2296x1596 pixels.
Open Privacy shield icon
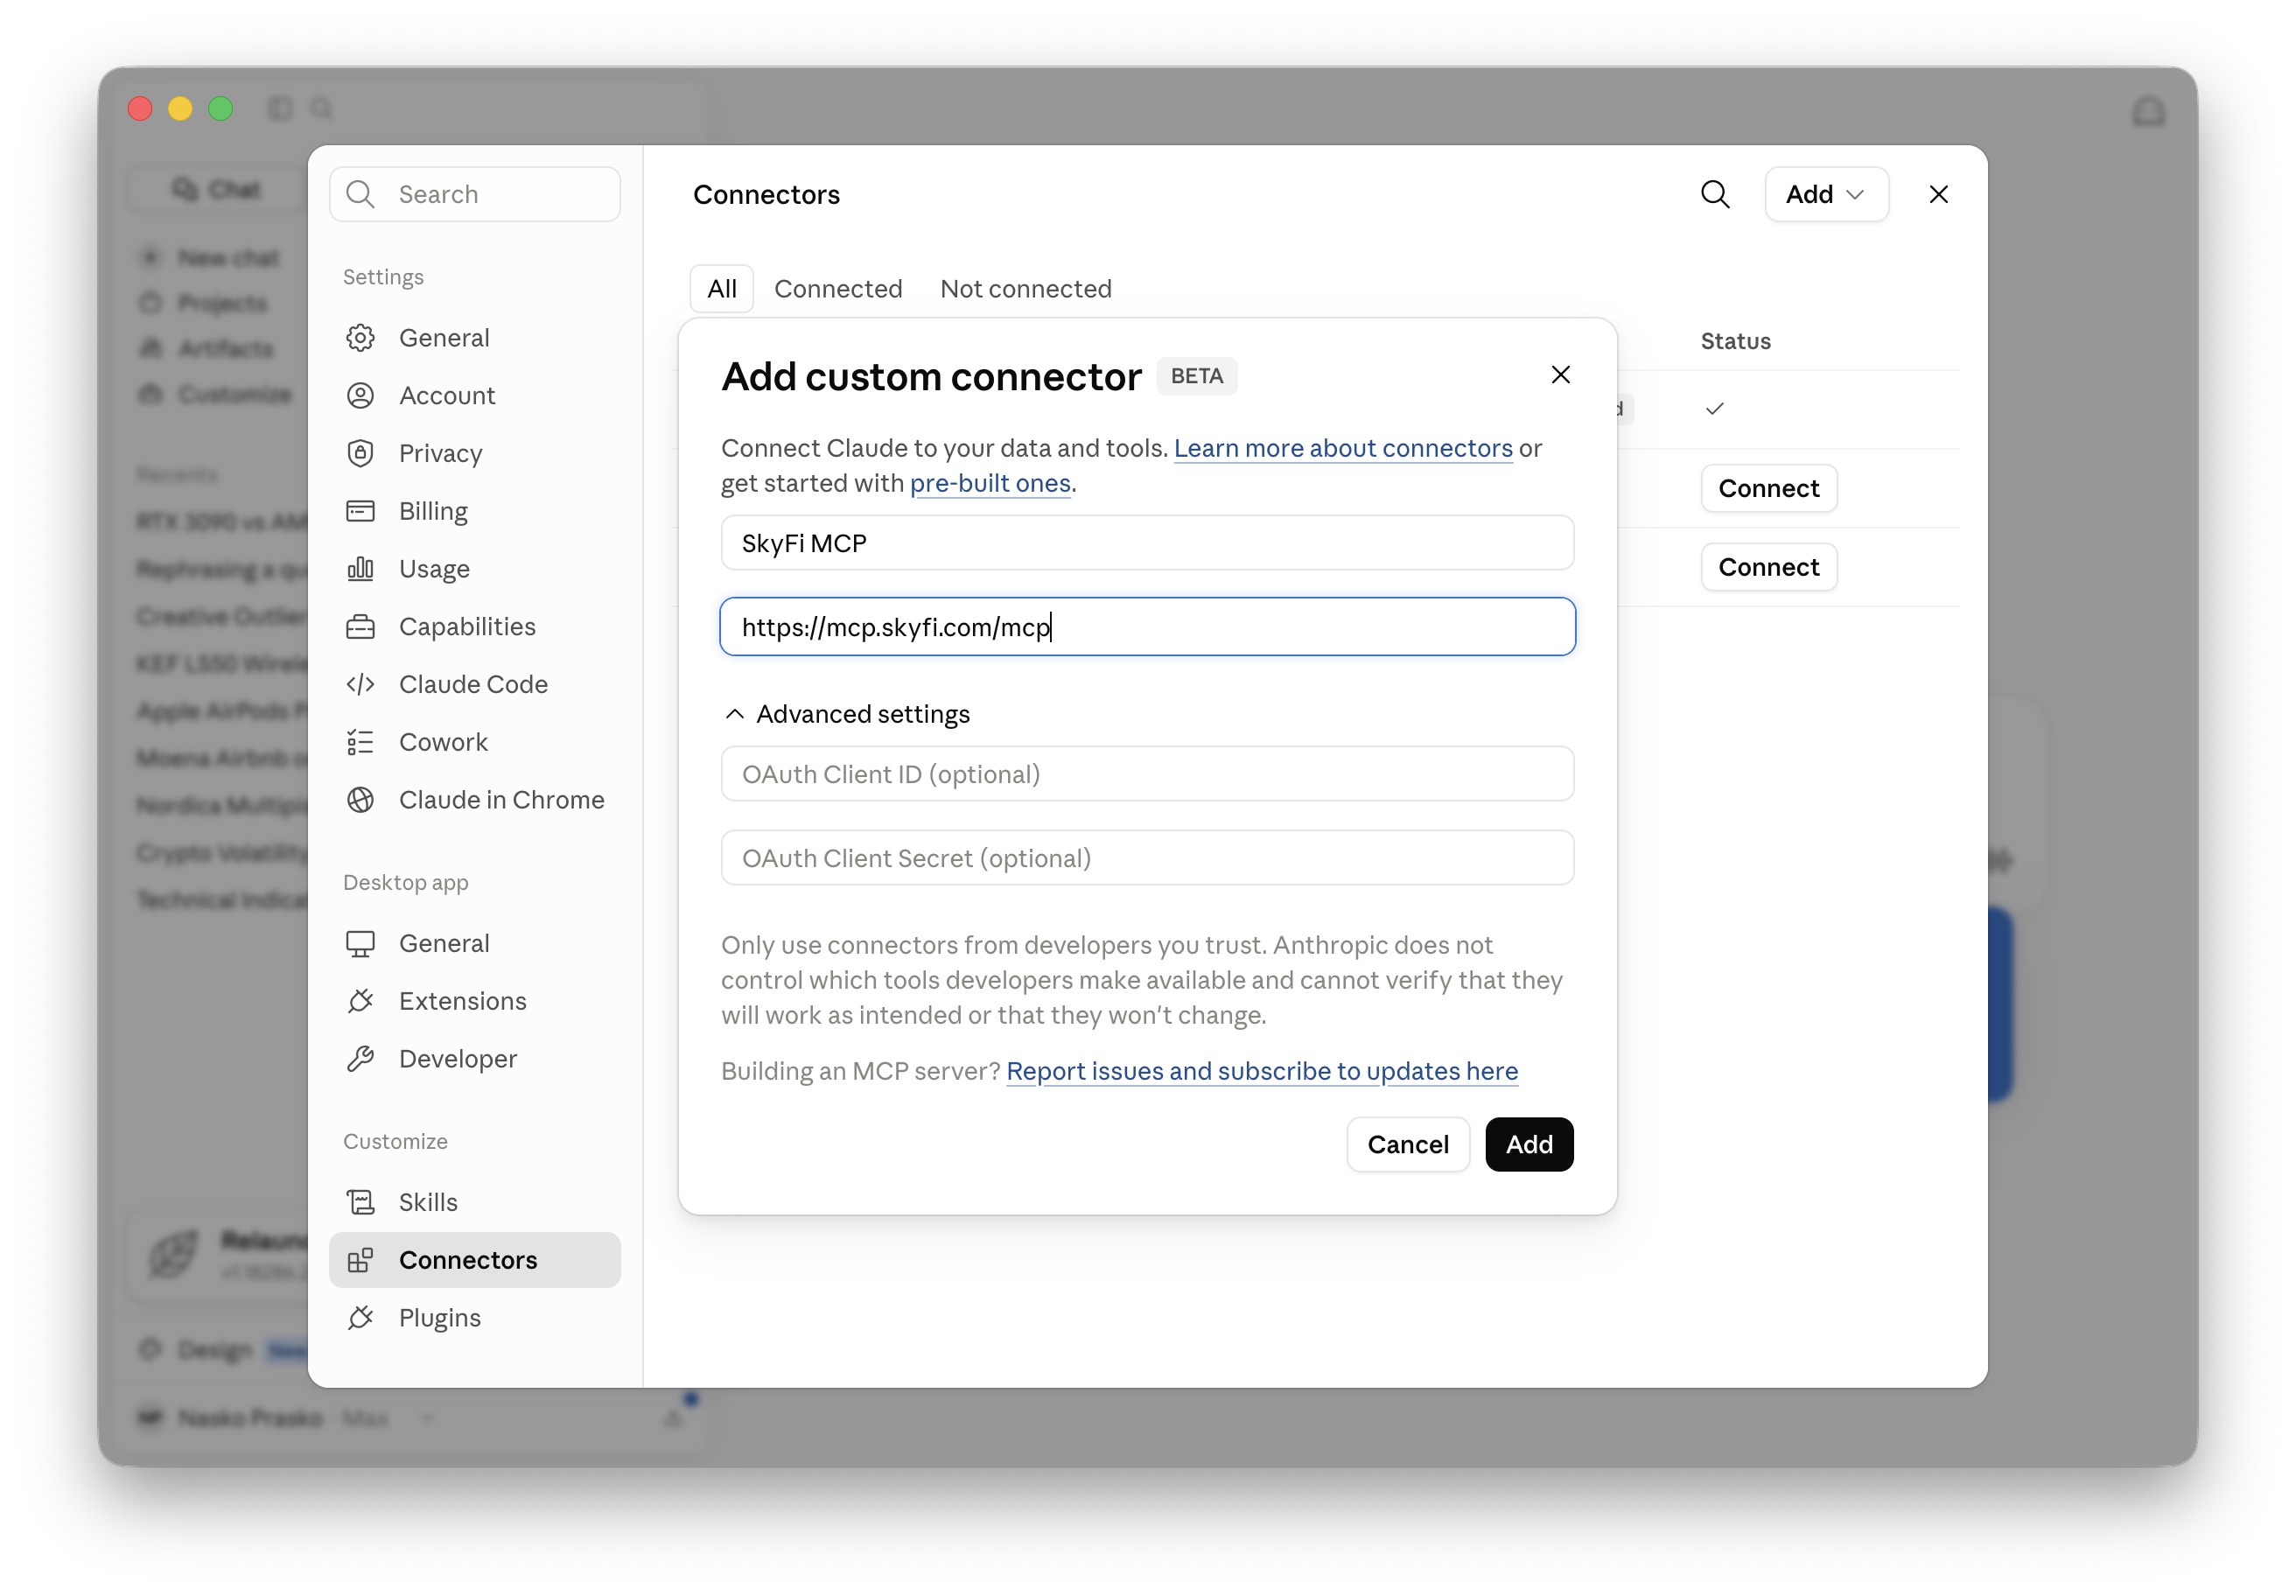tap(360, 454)
